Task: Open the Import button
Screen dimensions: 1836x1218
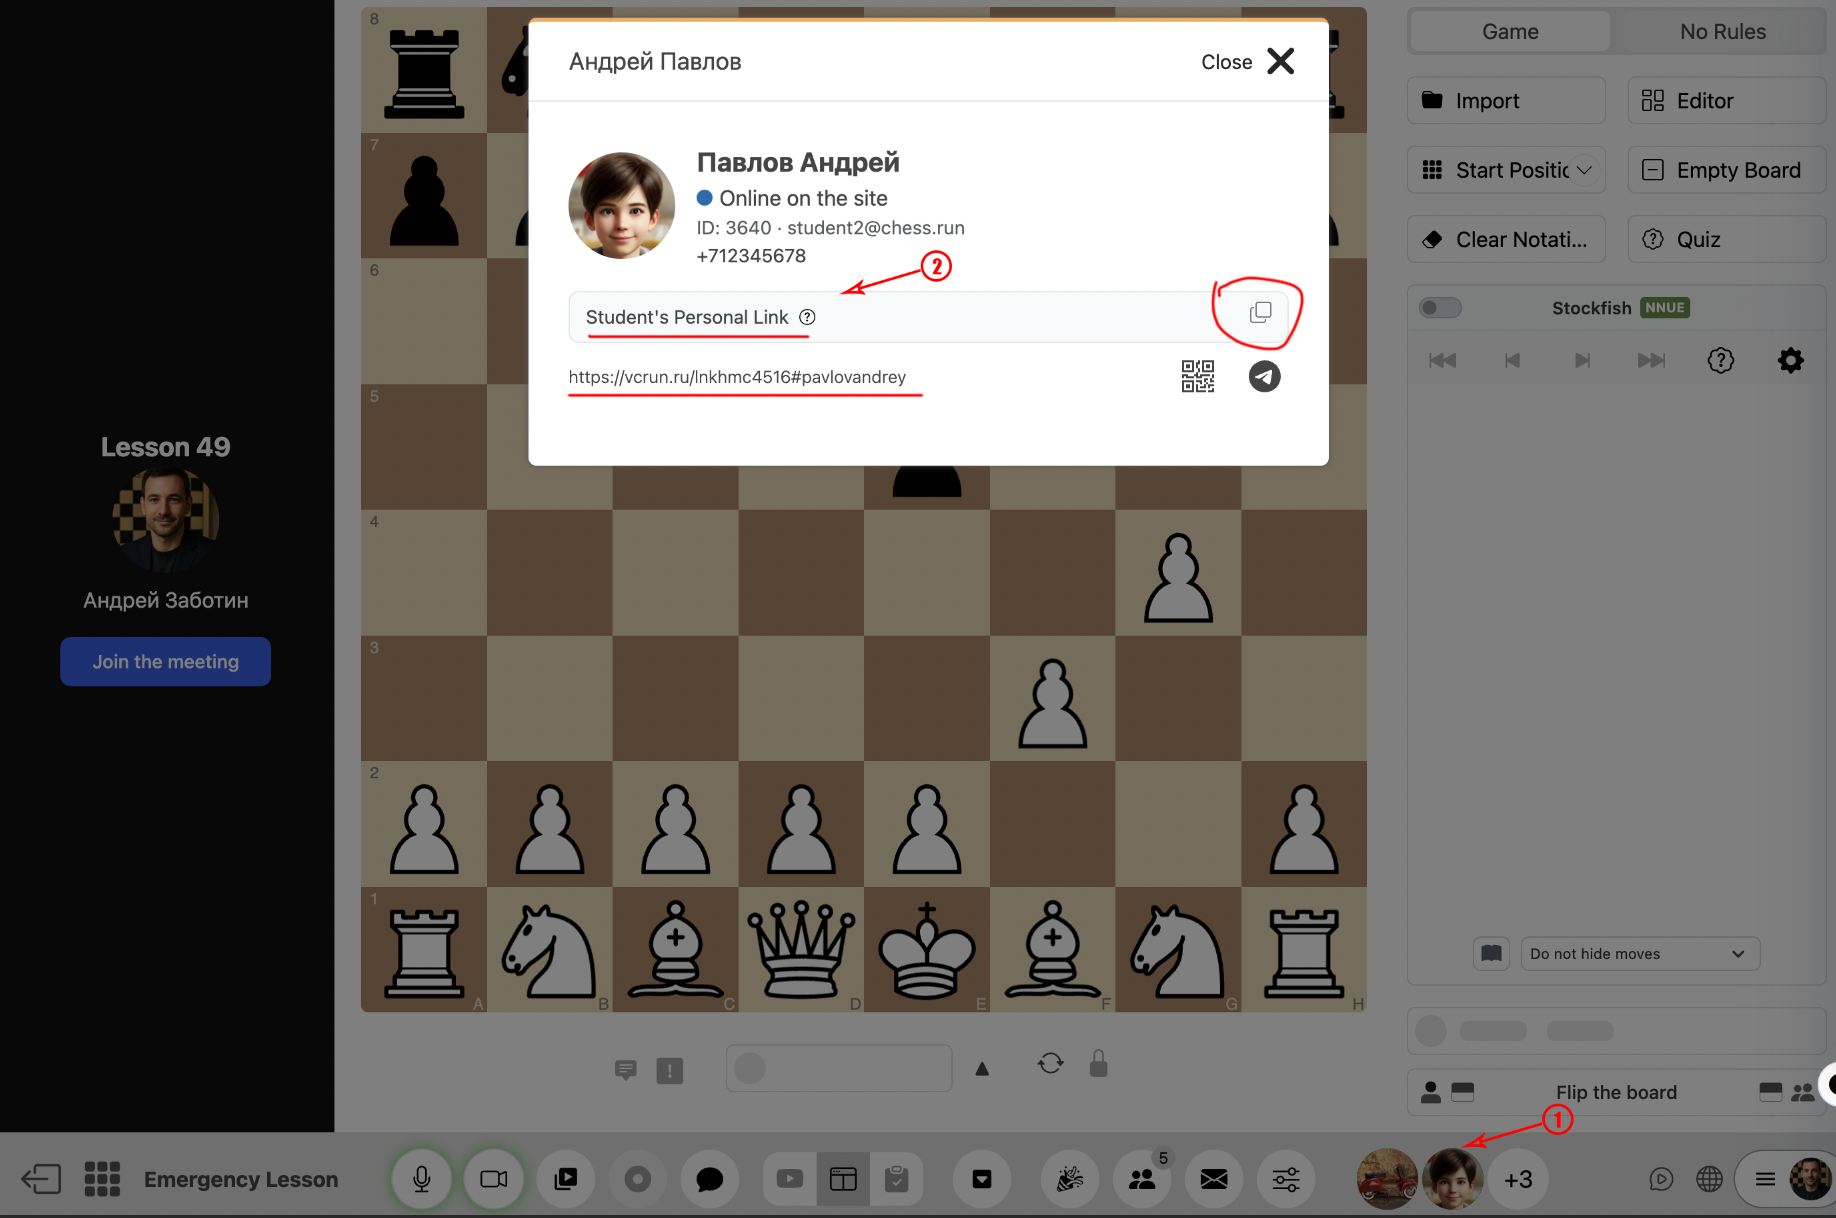Action: pos(1506,101)
